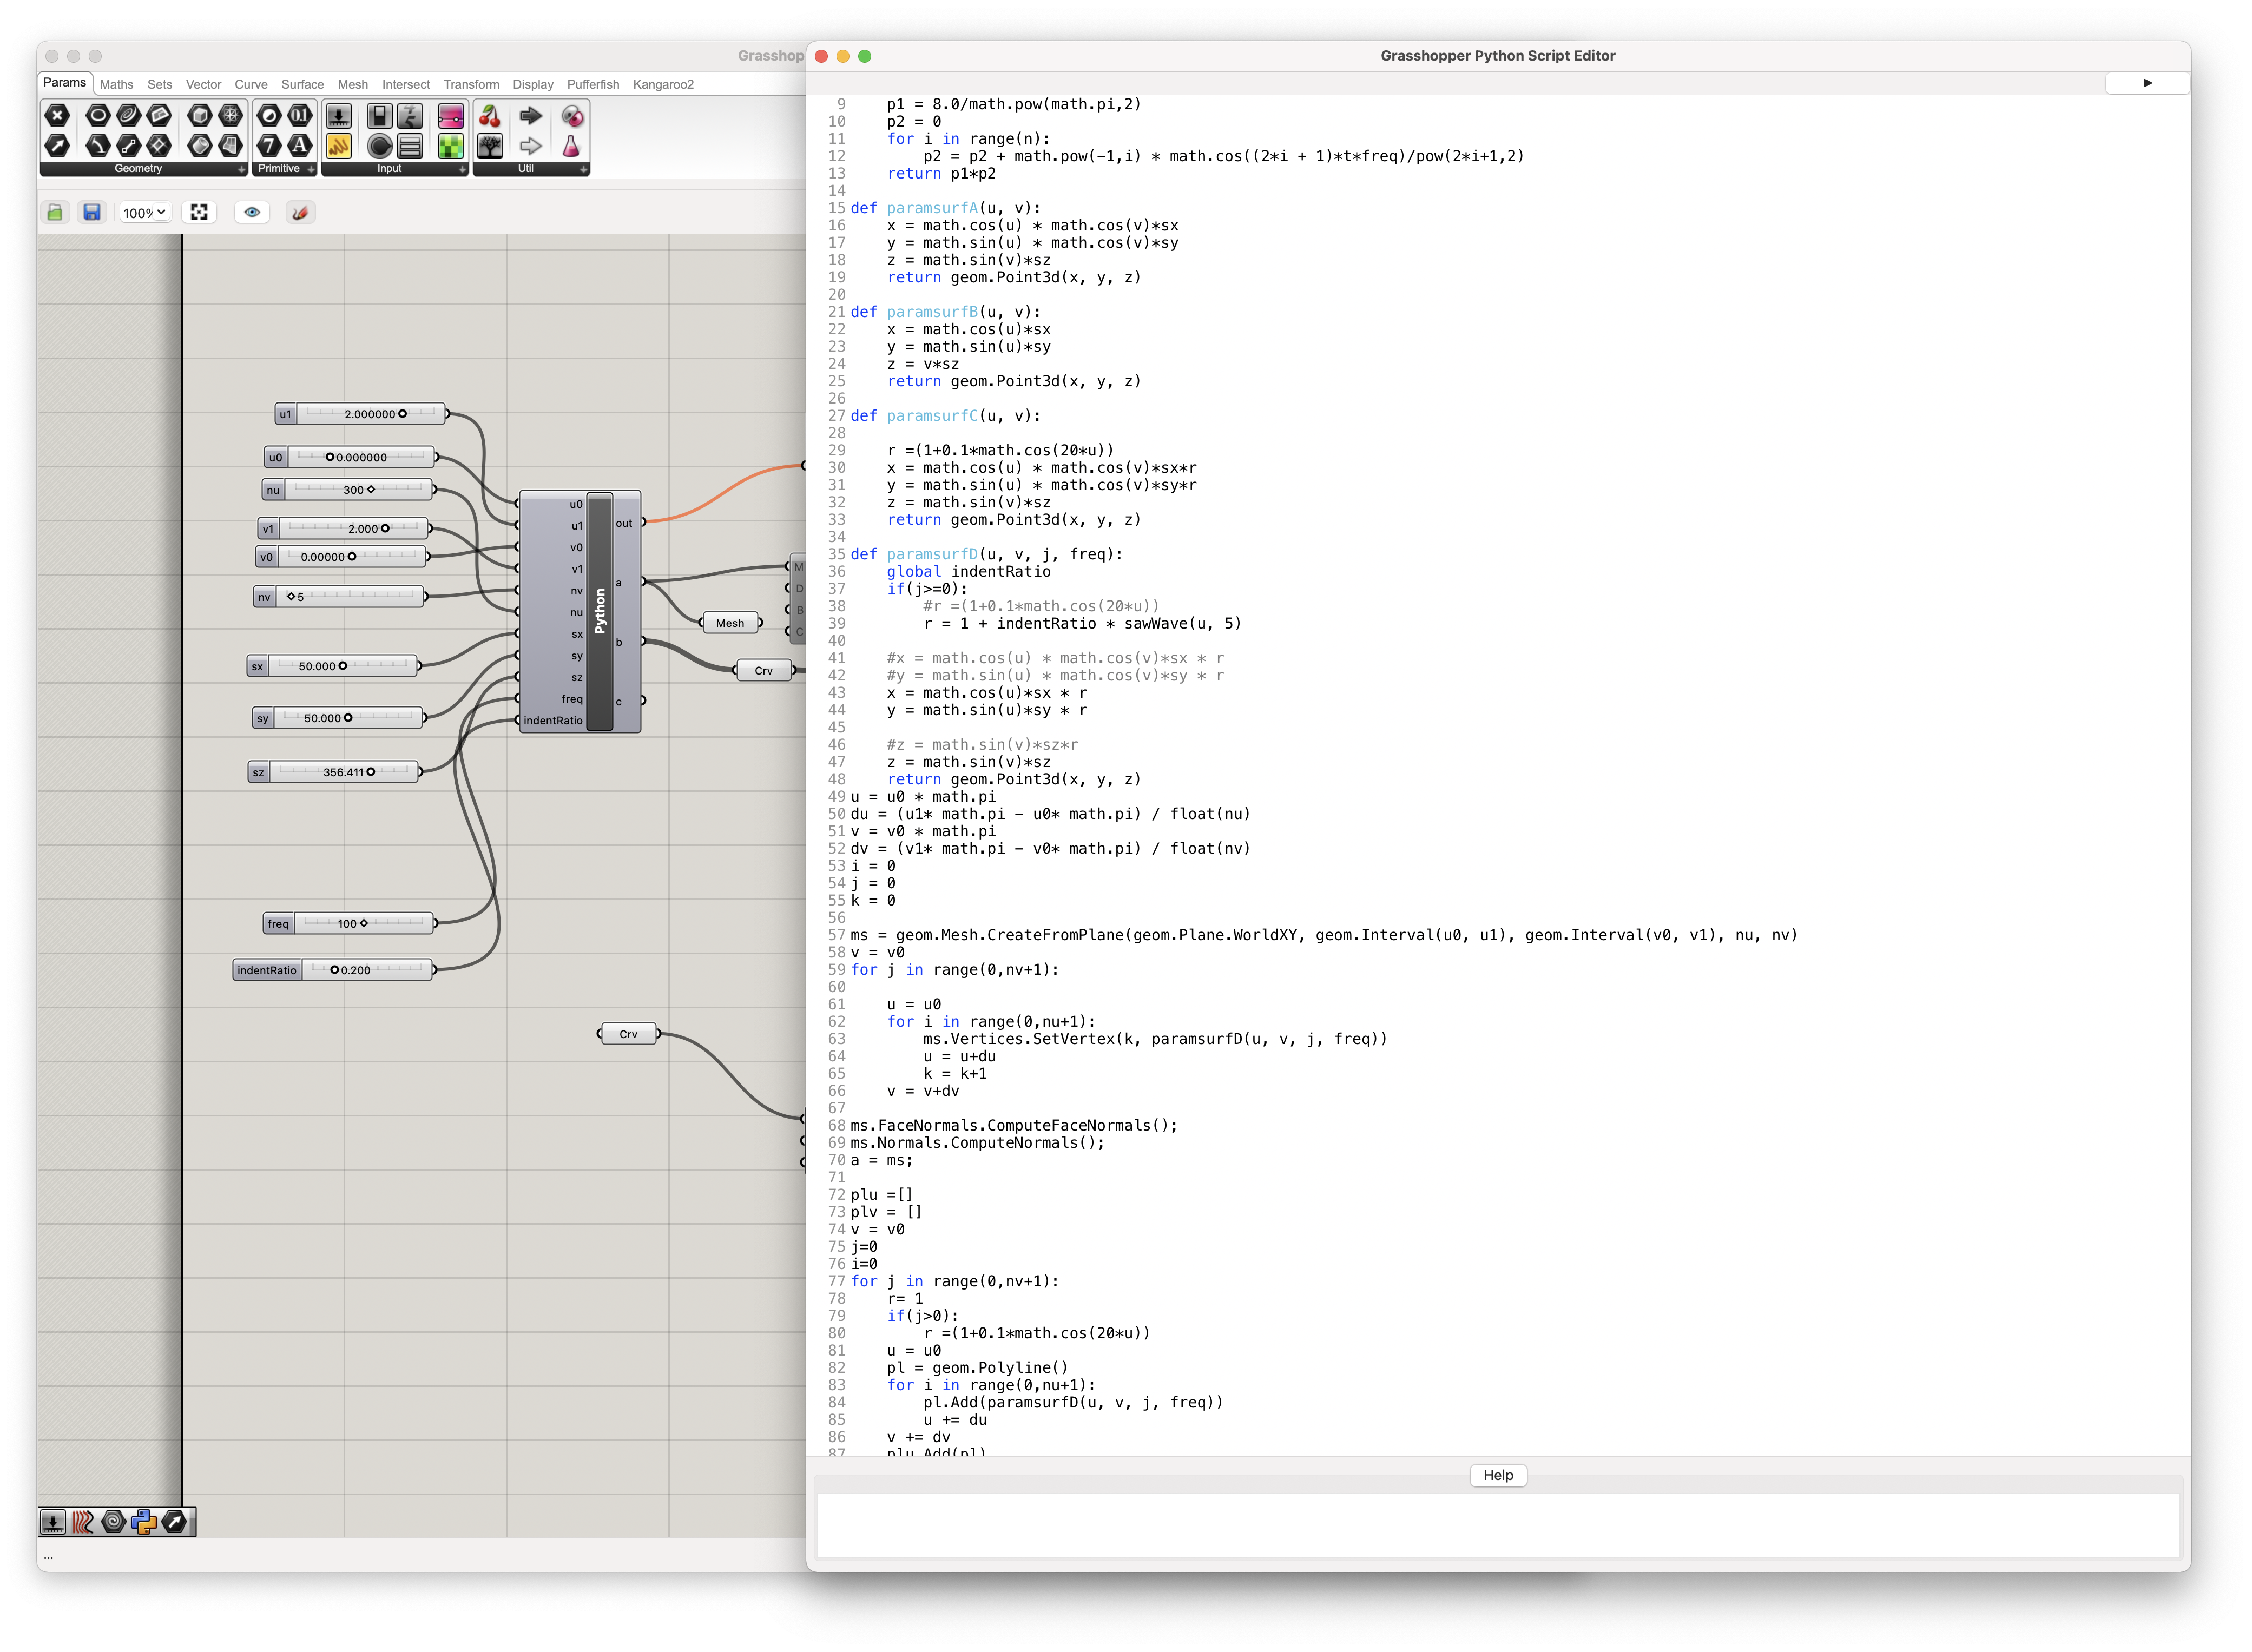Select the pink Gradient input icon

point(451,116)
